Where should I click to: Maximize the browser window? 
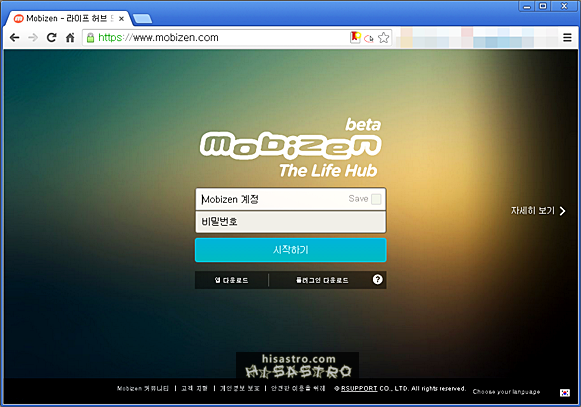coord(543,6)
